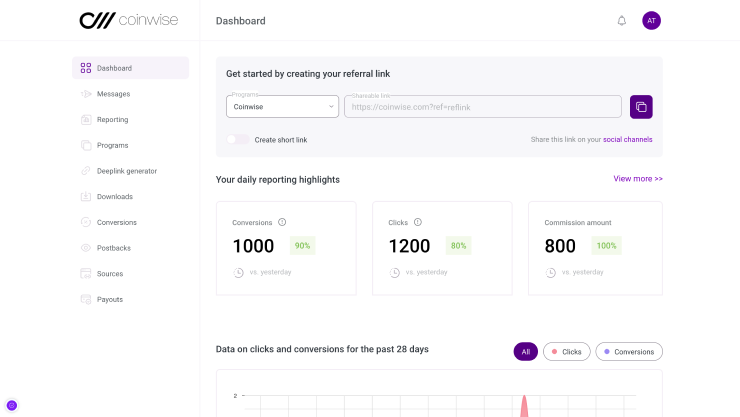Go to Deeplink generator page
The image size is (740, 417).
126,171
